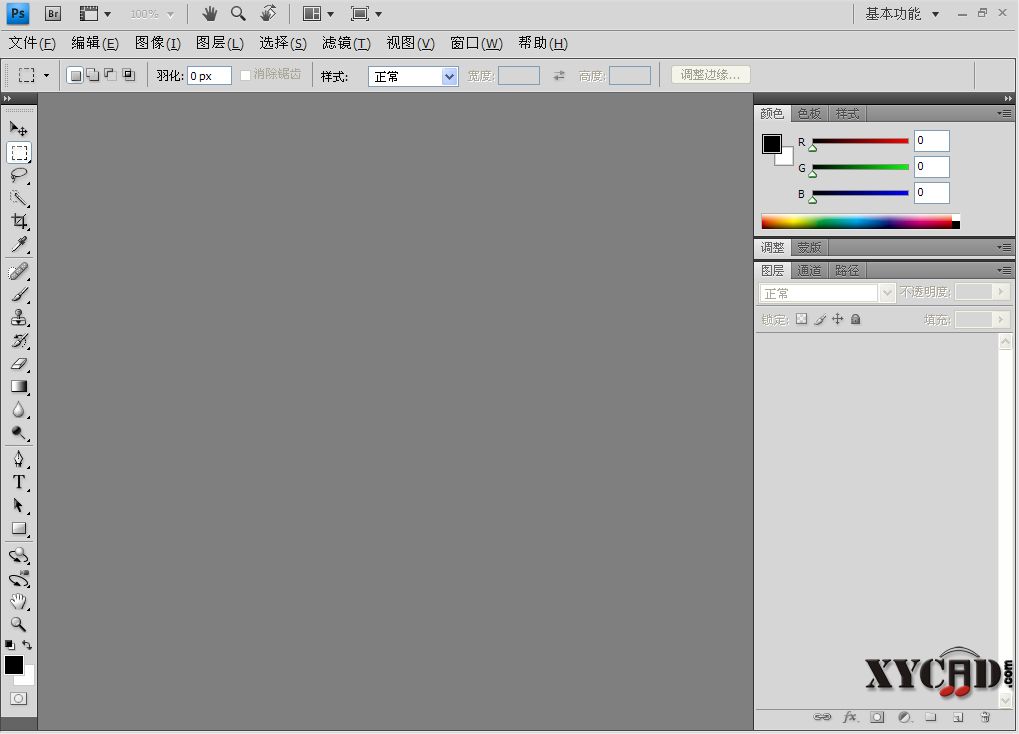Select the Magic Wand tool
This screenshot has width=1019, height=734.
tap(19, 198)
